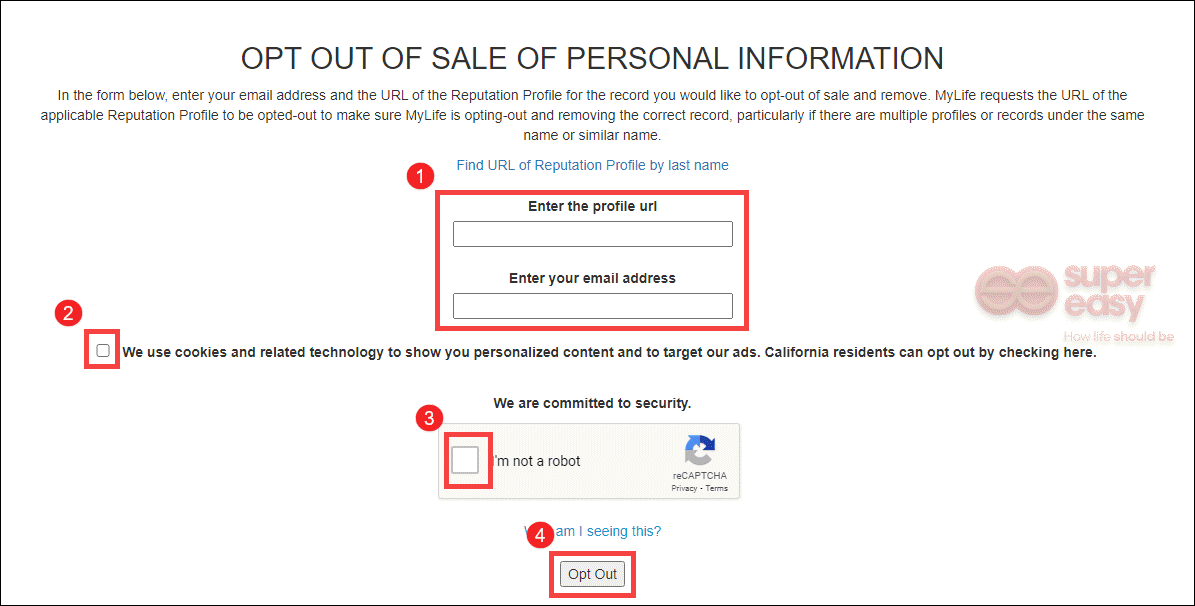
Task: Click the red step 3 circle marker
Action: [x=429, y=418]
